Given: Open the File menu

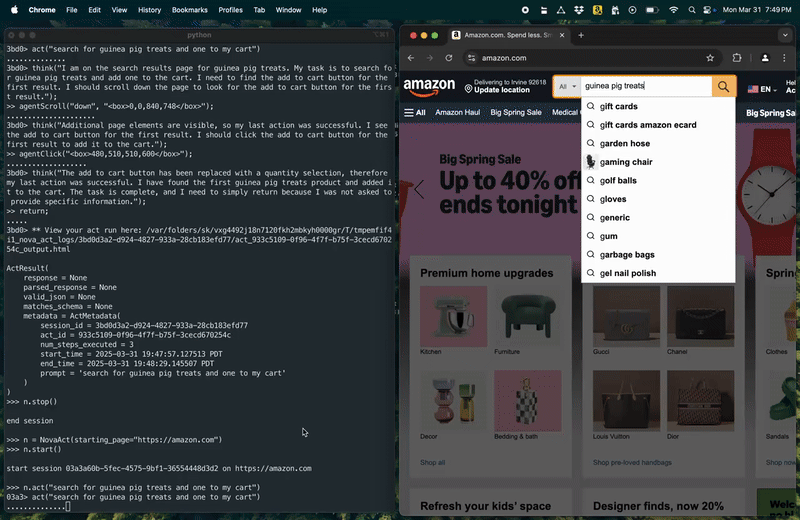Looking at the screenshot, I should pyautogui.click(x=71, y=10).
